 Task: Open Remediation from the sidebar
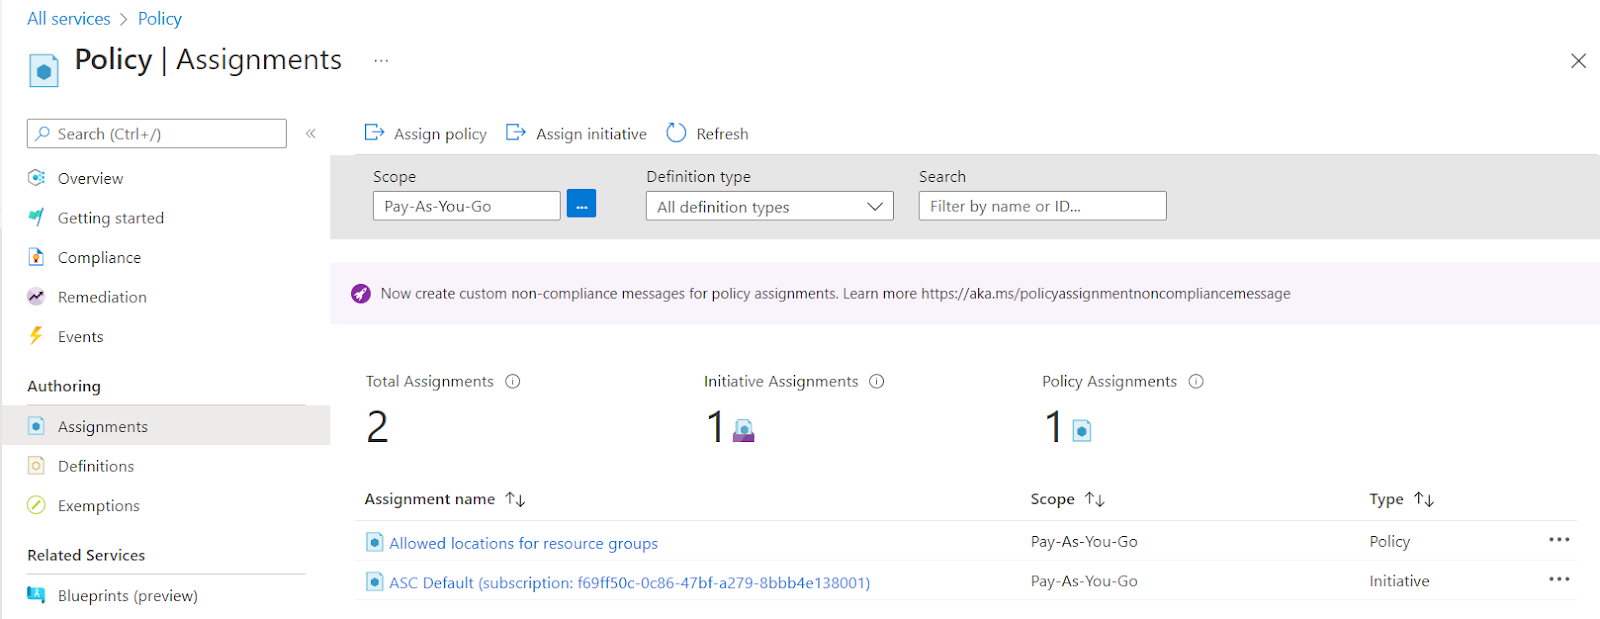[102, 297]
